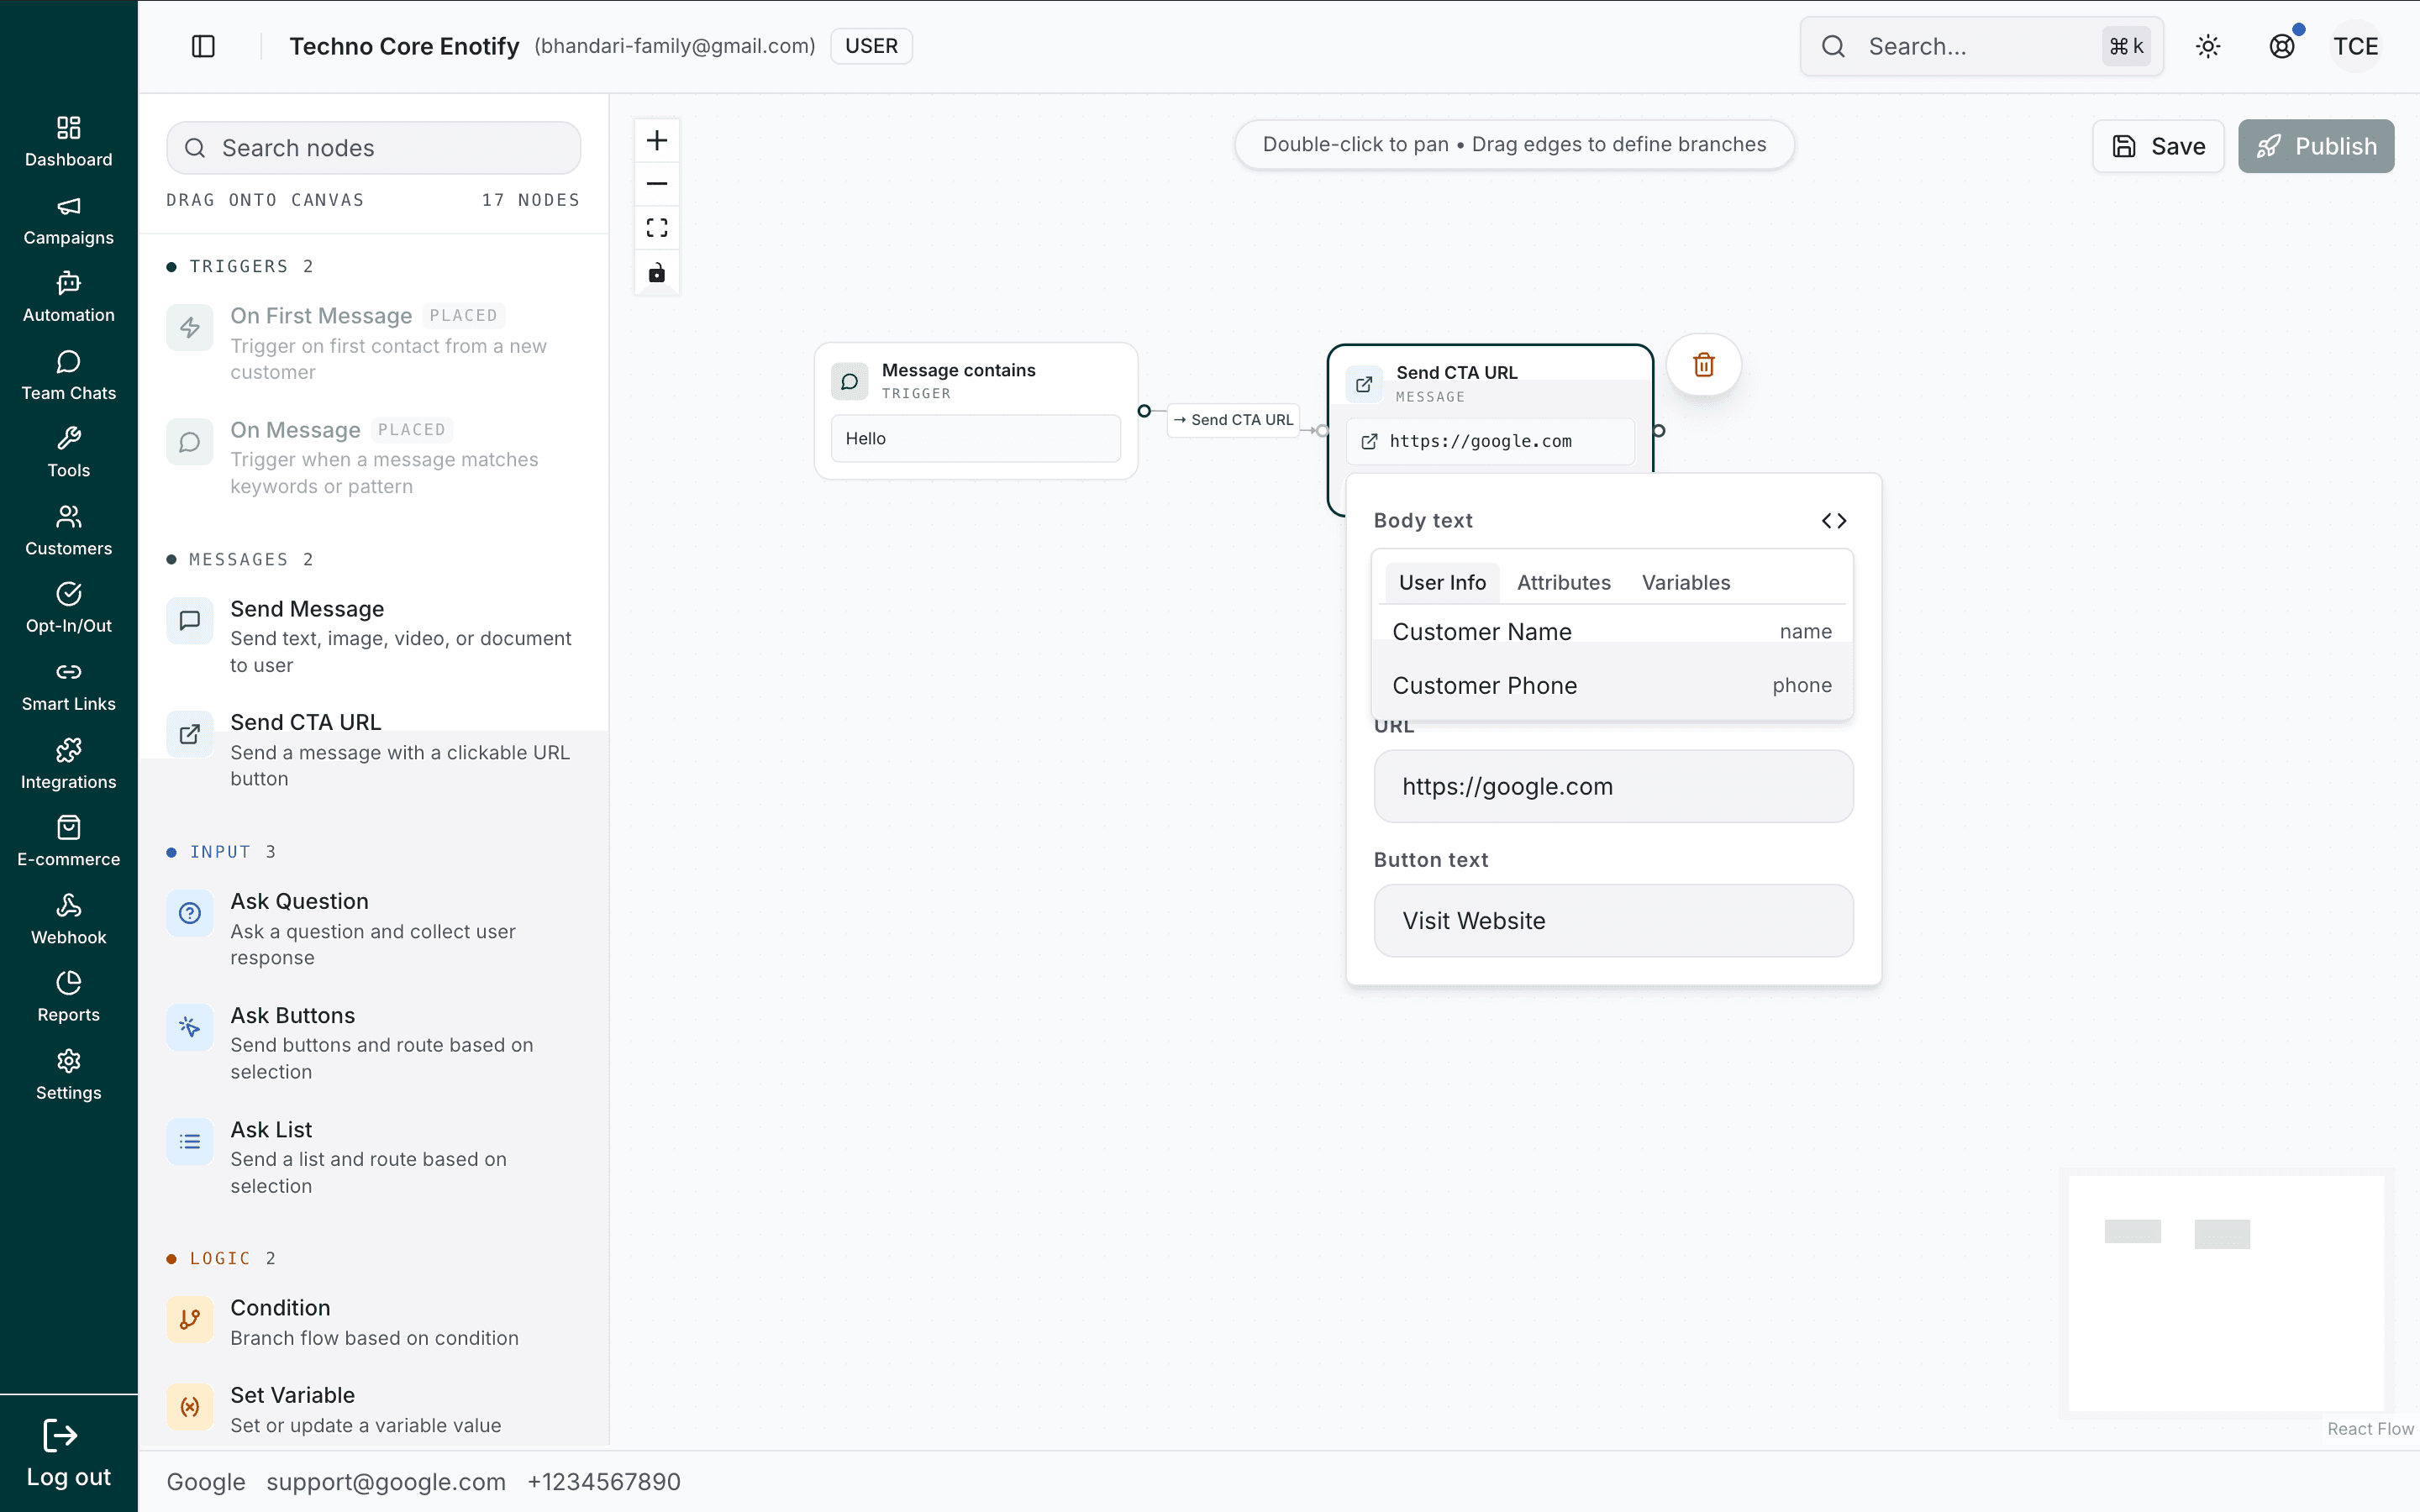This screenshot has width=2420, height=1512.
Task: Click Log out
Action: [68, 1454]
